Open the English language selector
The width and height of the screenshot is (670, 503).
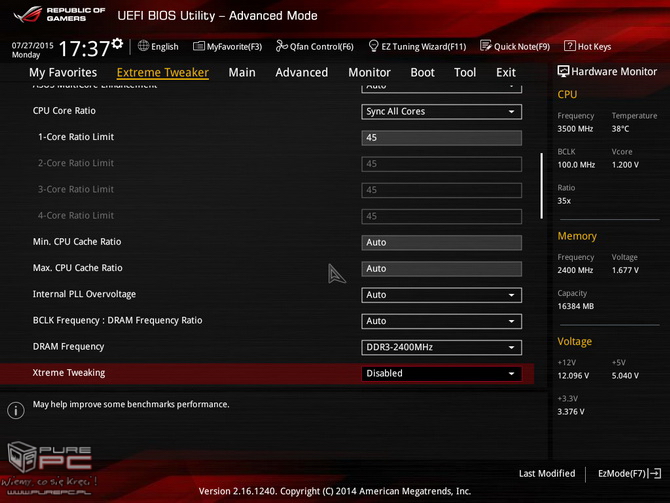tap(158, 46)
